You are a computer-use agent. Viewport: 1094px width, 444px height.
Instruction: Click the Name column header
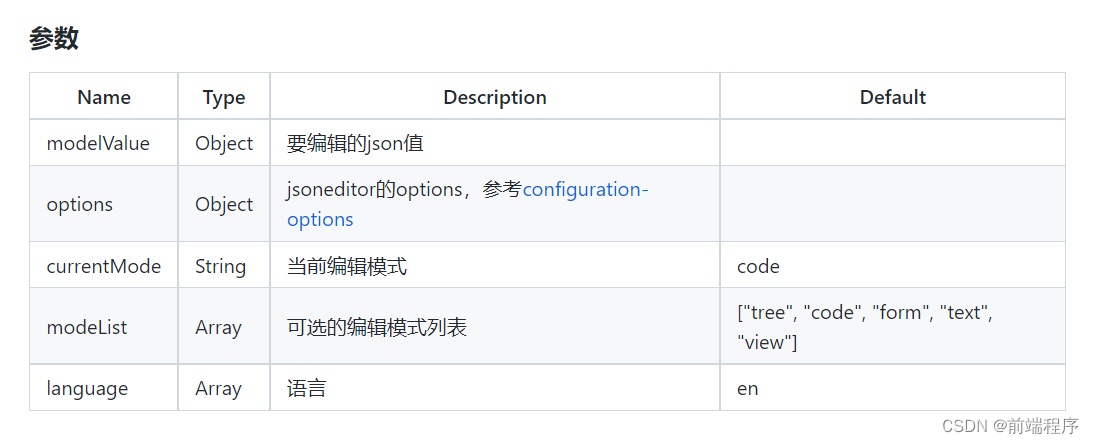(x=104, y=97)
